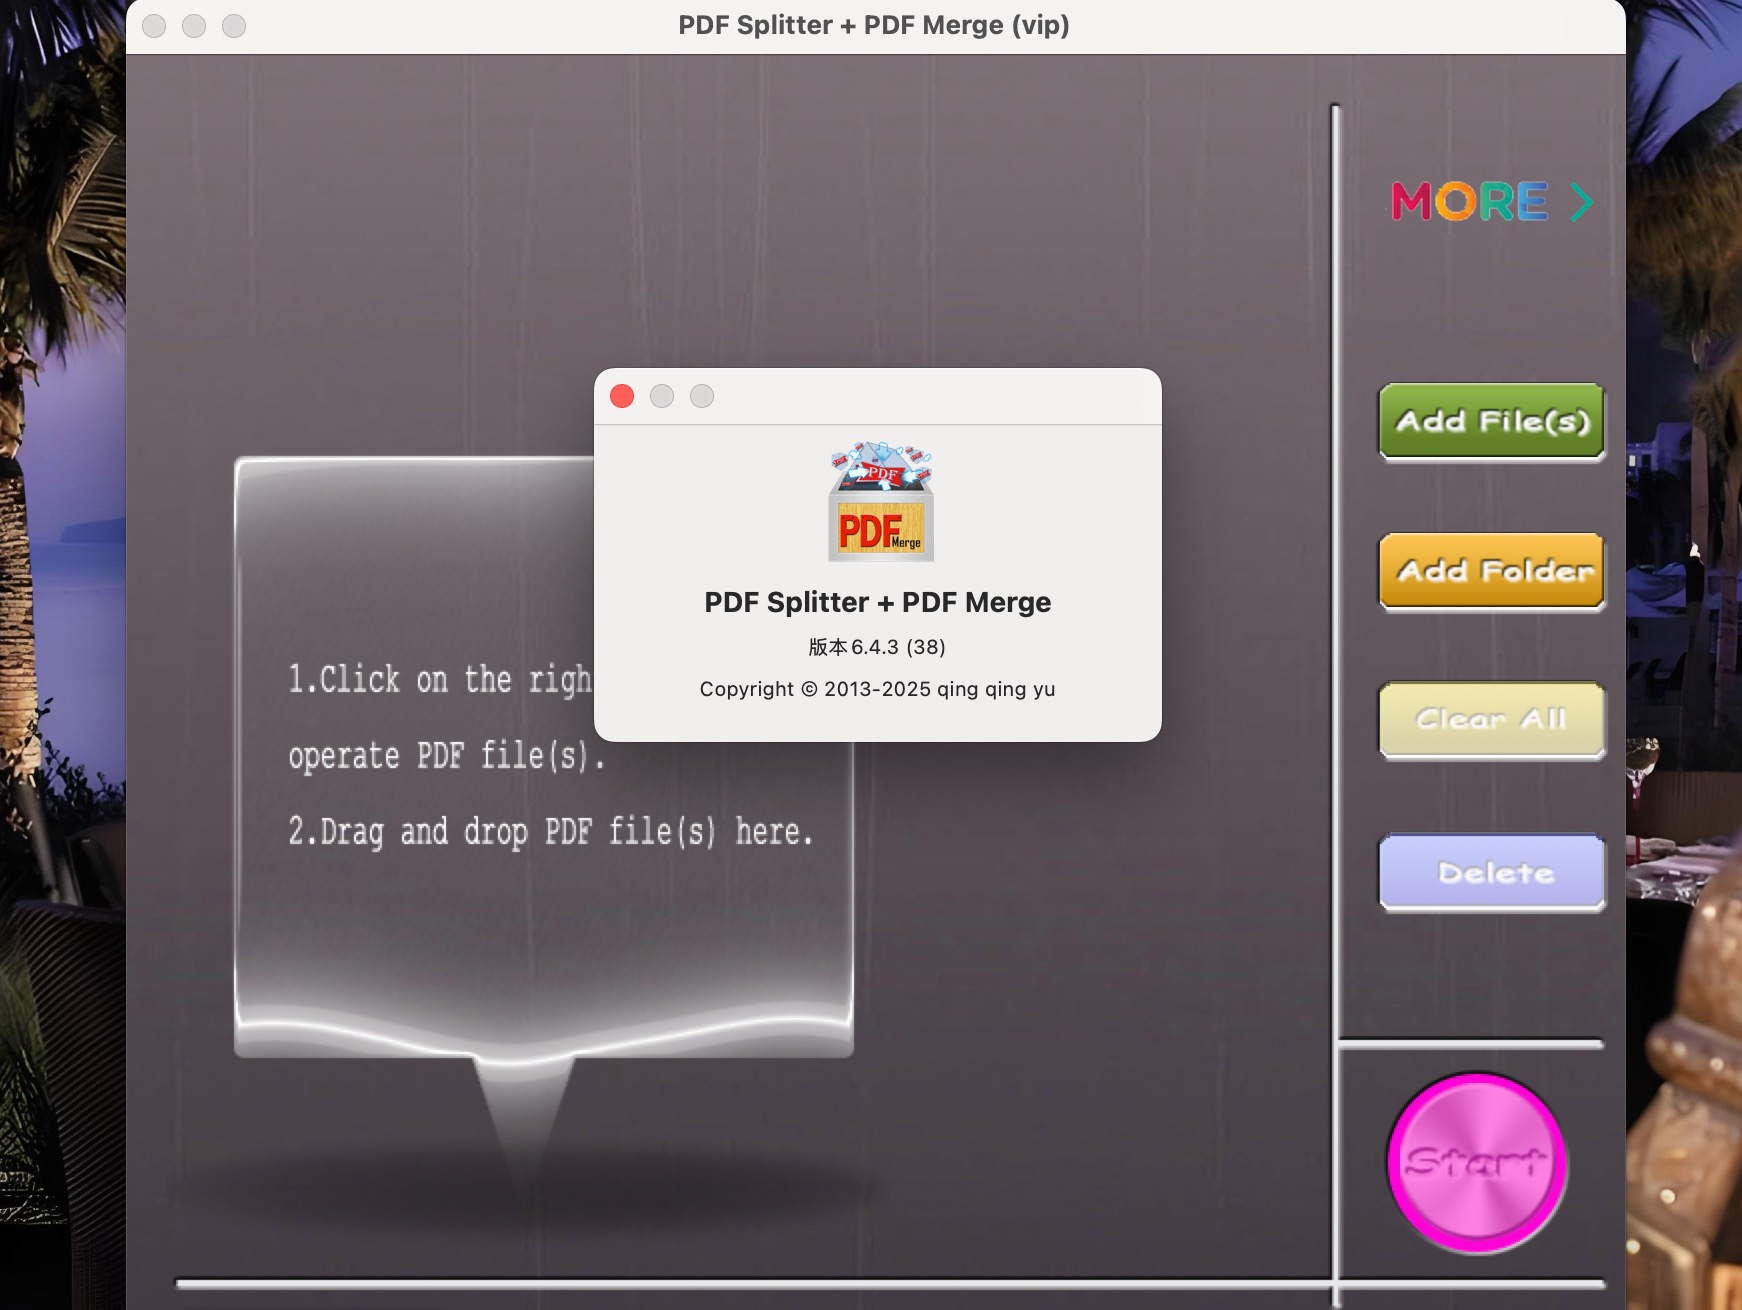Click the copyright 2013-2025 qing qing yu text
The height and width of the screenshot is (1310, 1742).
coord(877,689)
